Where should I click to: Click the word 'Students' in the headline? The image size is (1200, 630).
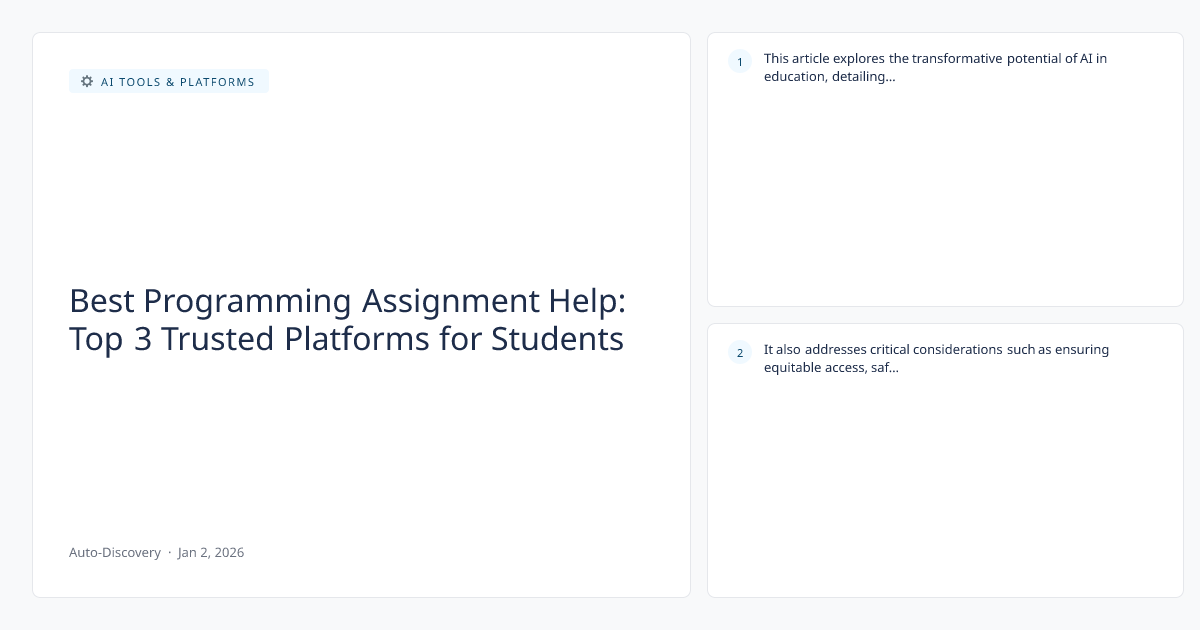[x=557, y=339]
